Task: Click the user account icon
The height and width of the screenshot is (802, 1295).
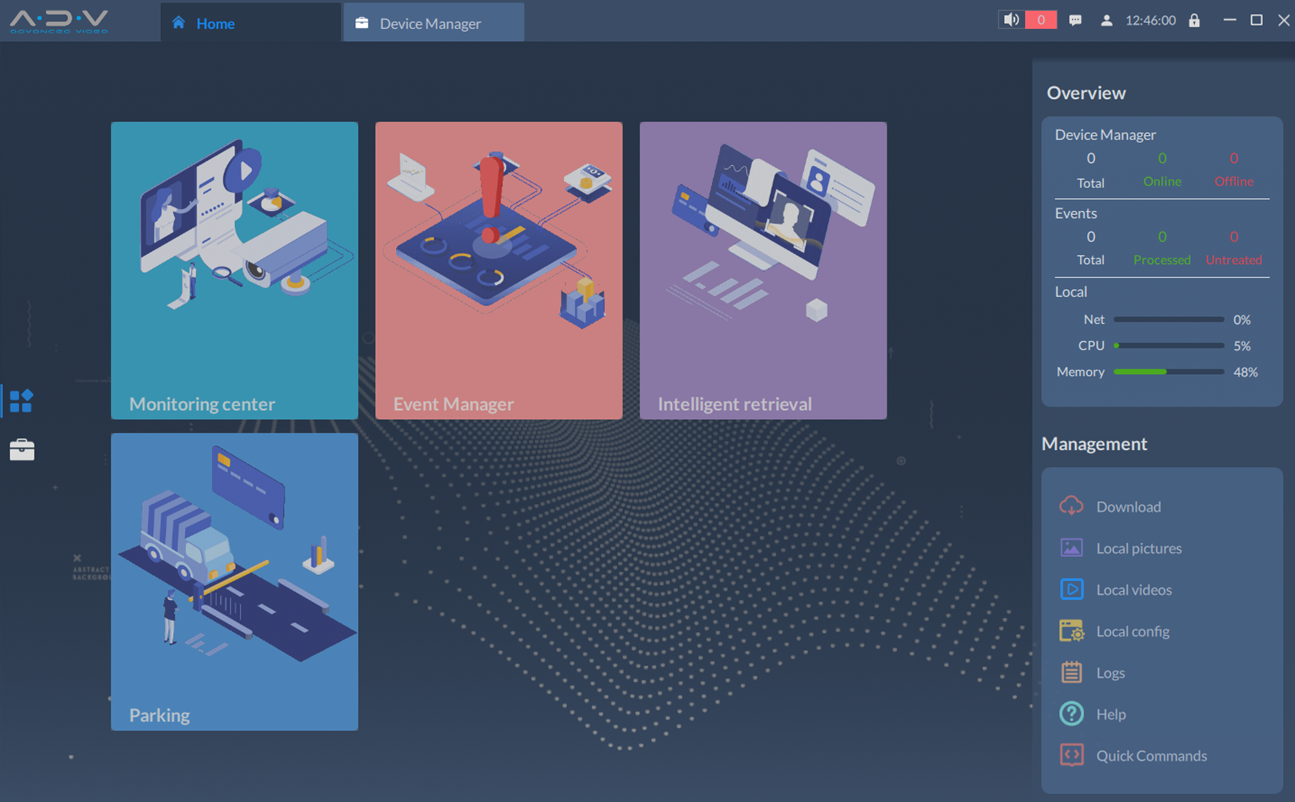Action: (x=1106, y=20)
